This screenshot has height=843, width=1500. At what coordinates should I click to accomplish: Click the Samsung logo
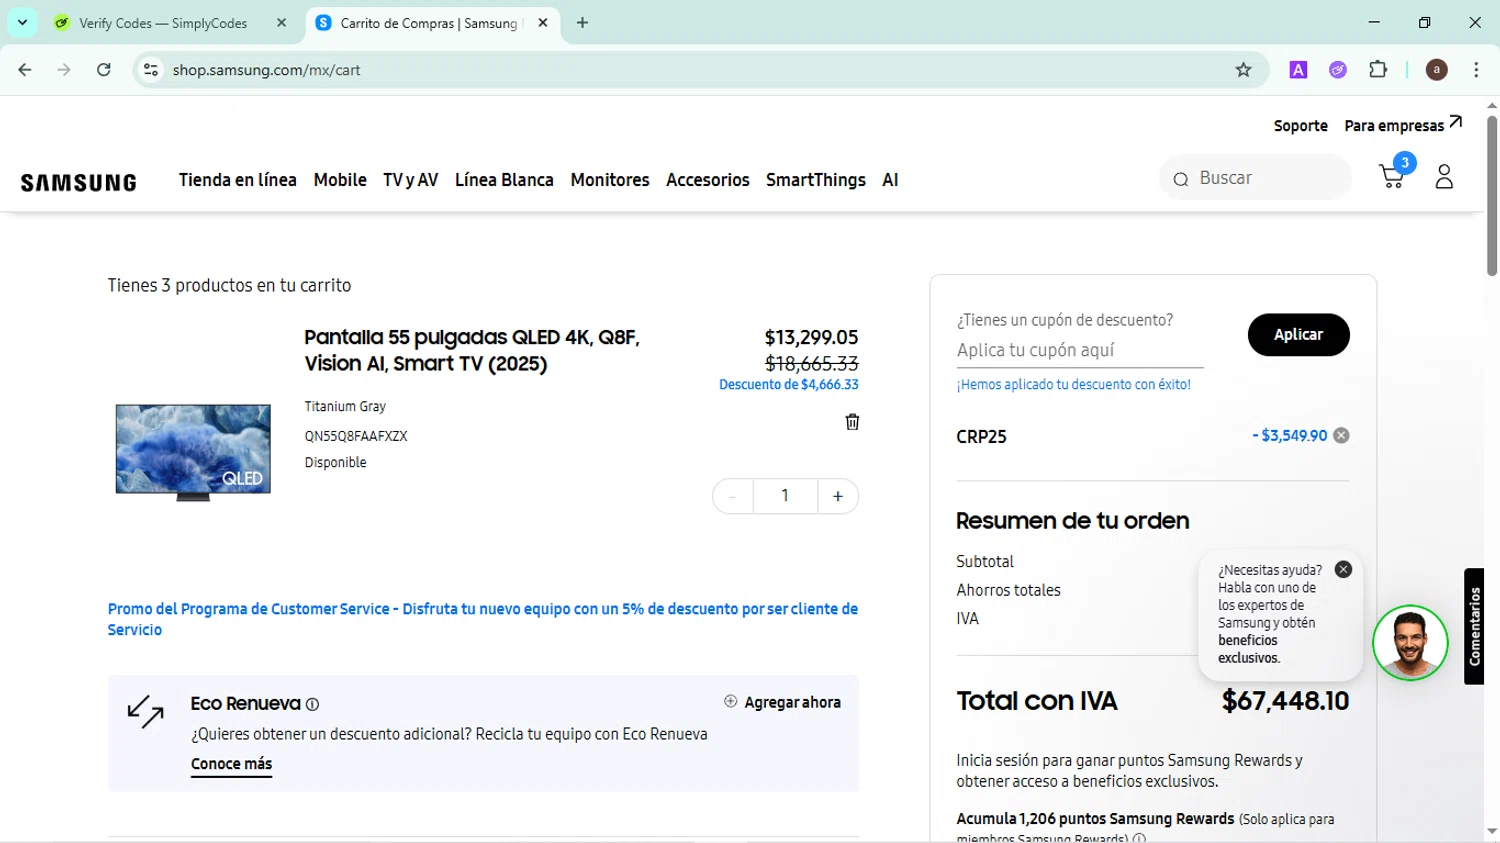78,182
